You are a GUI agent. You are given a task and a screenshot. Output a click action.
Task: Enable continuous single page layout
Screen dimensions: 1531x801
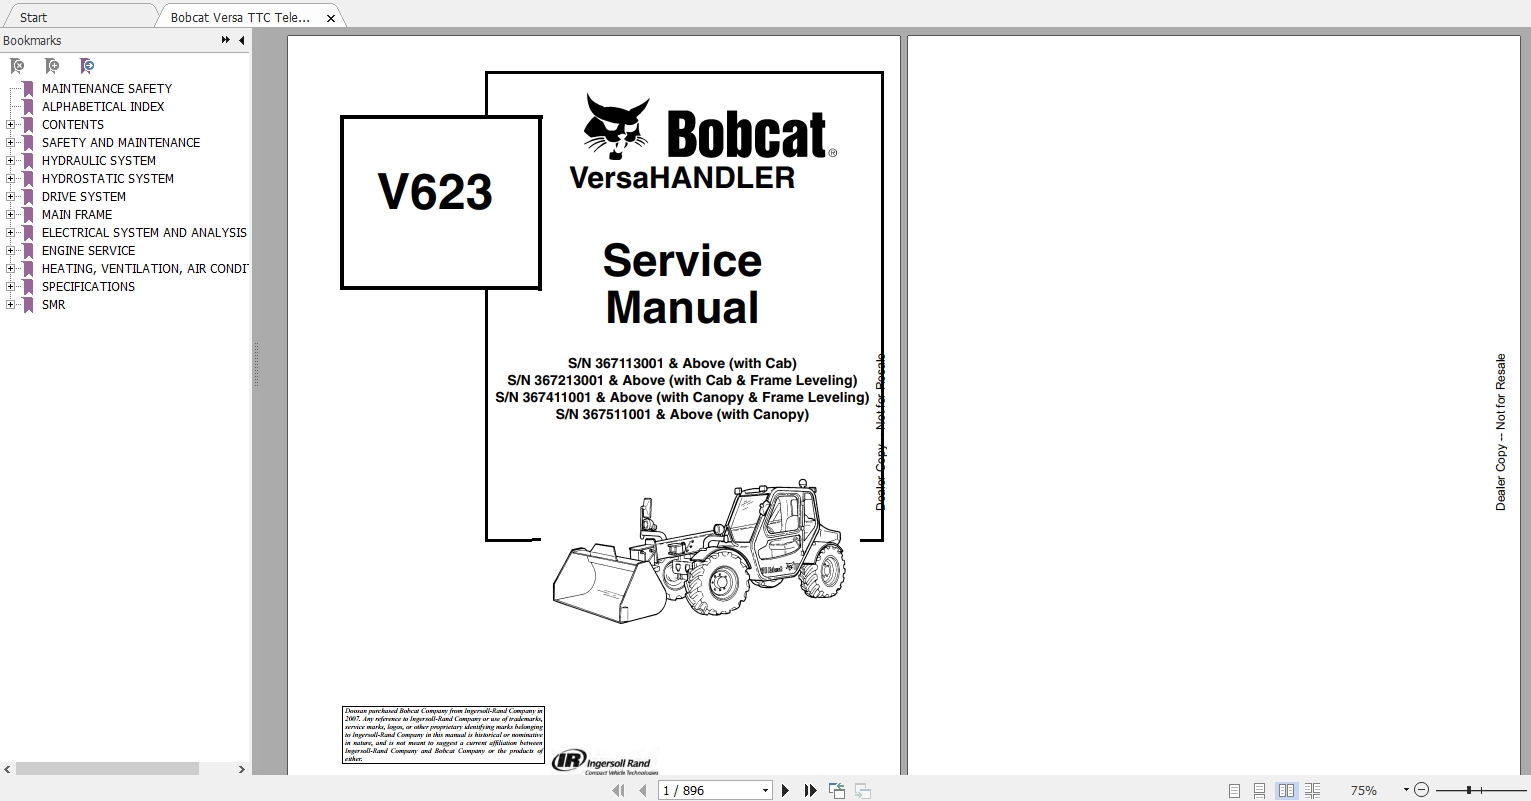click(1260, 790)
